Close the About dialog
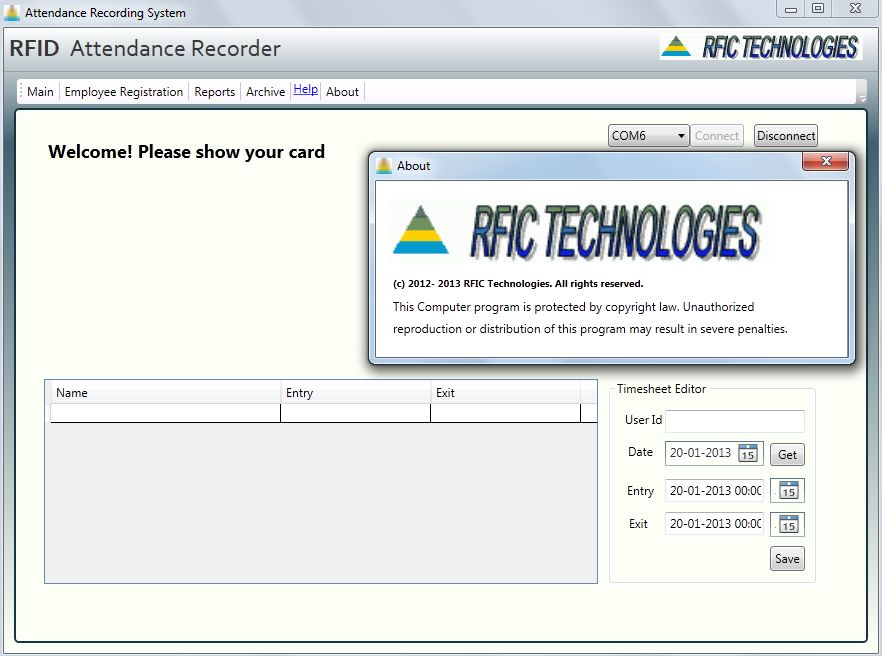This screenshot has width=882, height=656. tap(825, 161)
